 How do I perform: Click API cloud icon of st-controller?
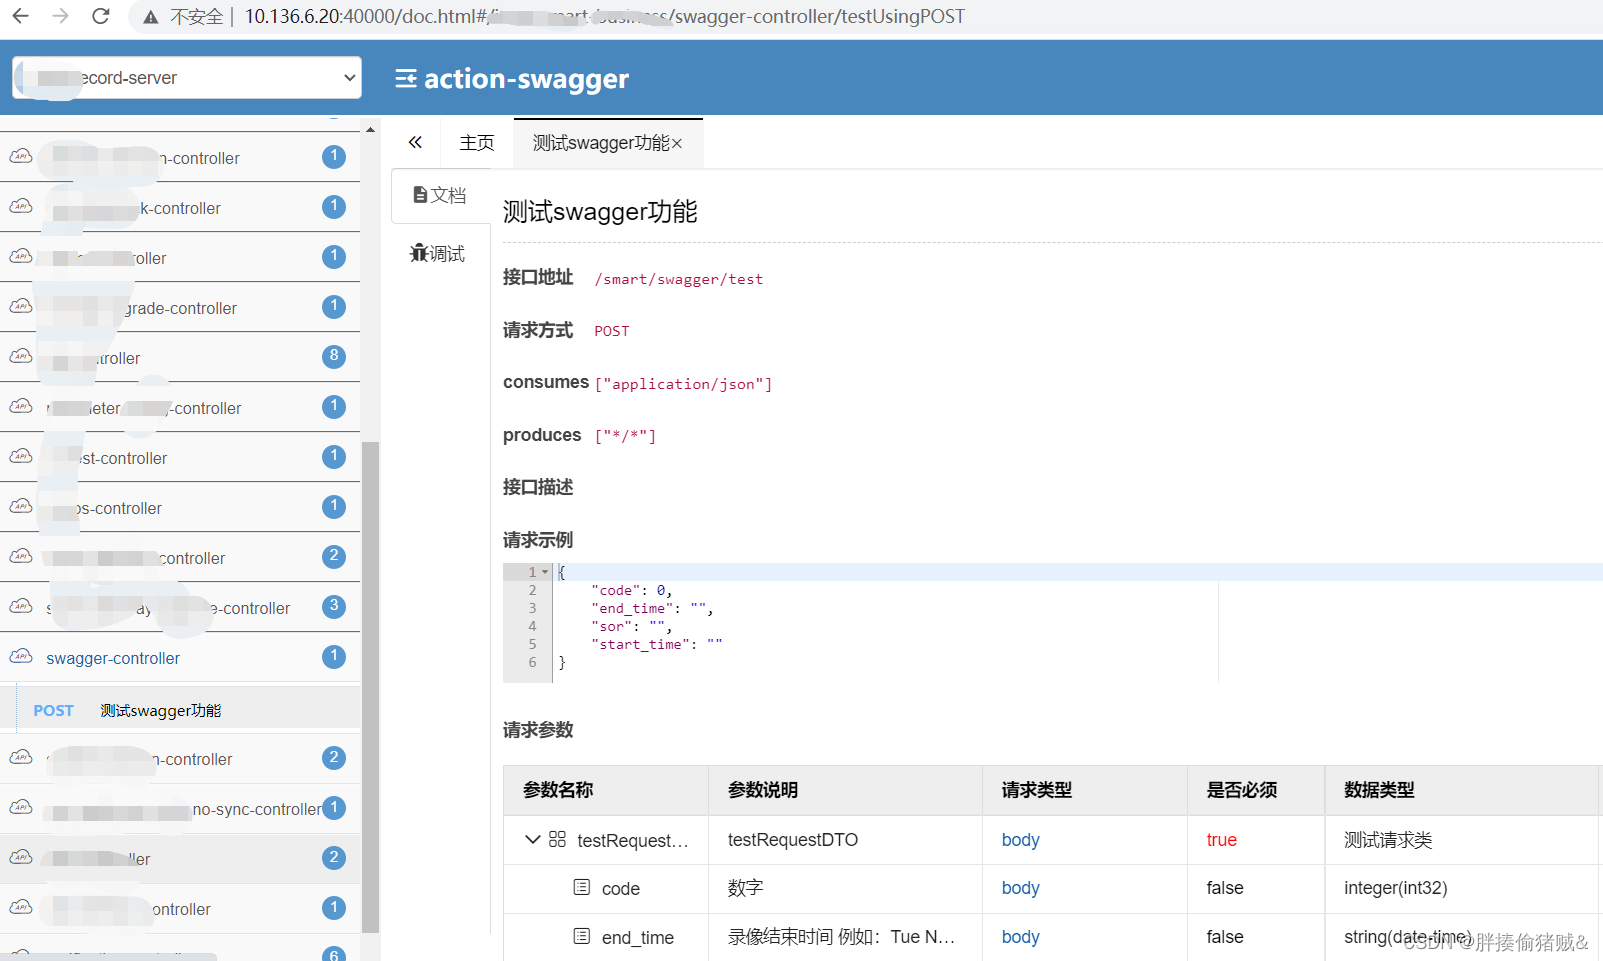[x=21, y=456]
